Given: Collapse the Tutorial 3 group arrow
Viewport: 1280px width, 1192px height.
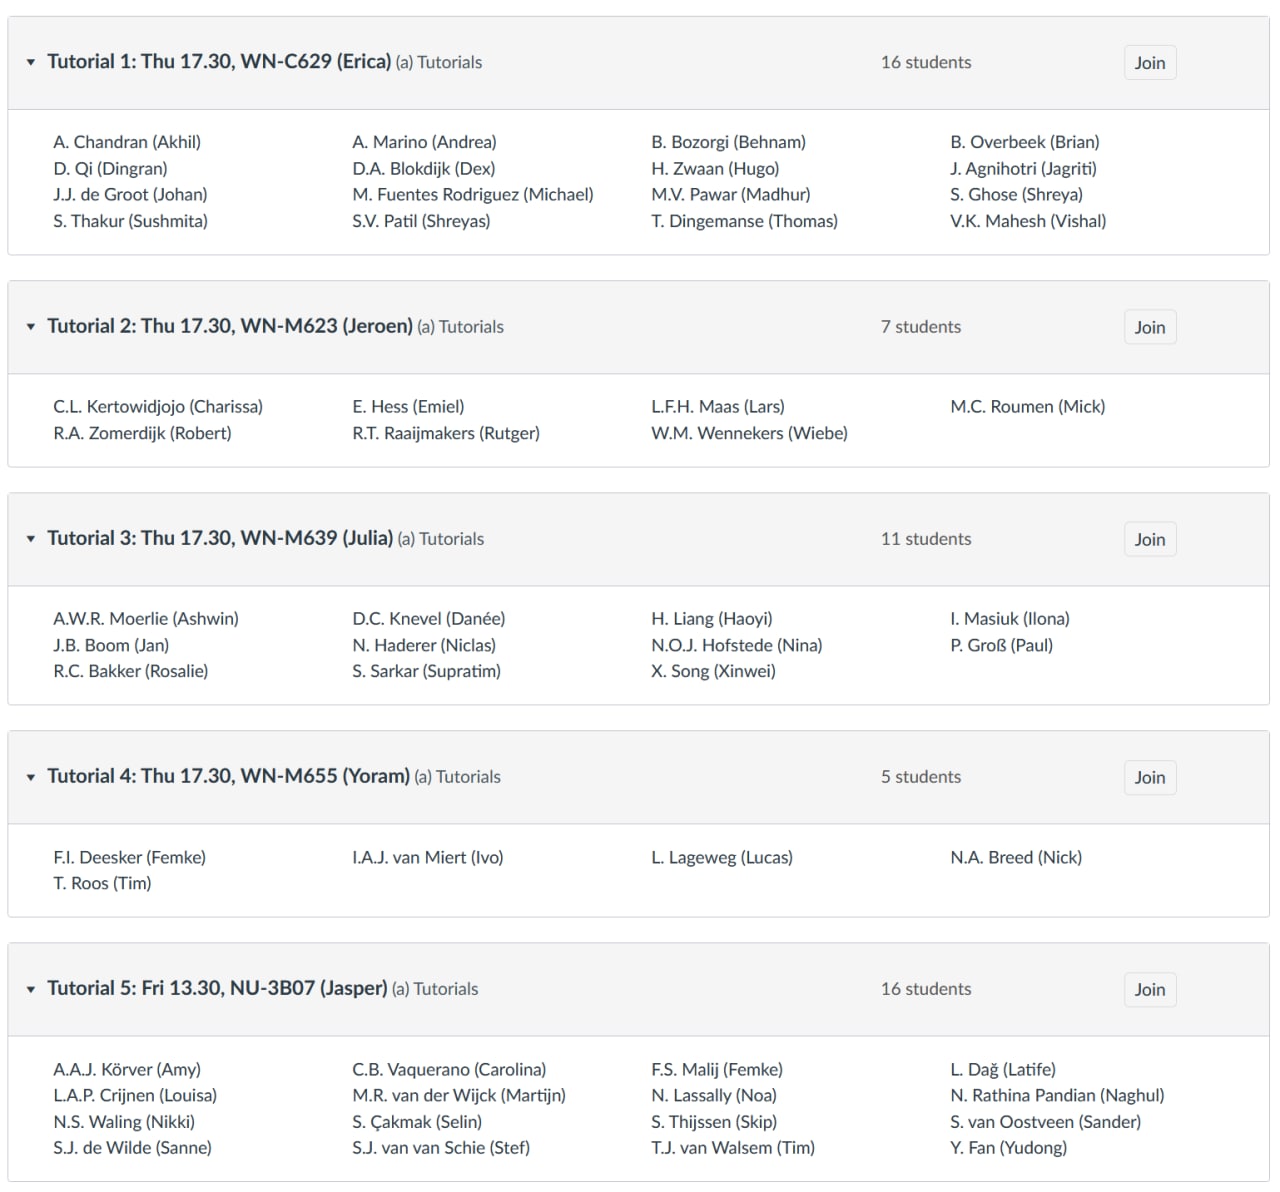Looking at the screenshot, I should (31, 539).
